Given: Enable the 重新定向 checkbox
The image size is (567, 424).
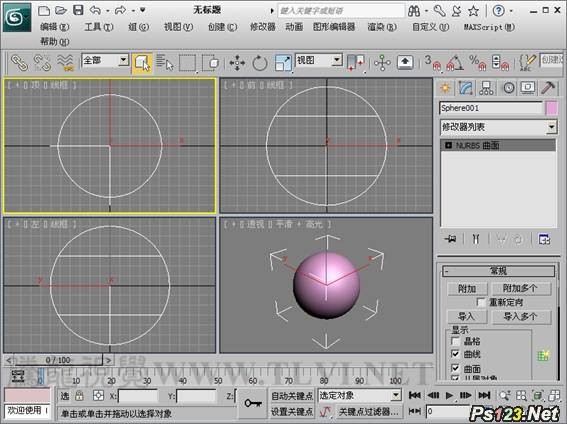Looking at the screenshot, I should [481, 302].
